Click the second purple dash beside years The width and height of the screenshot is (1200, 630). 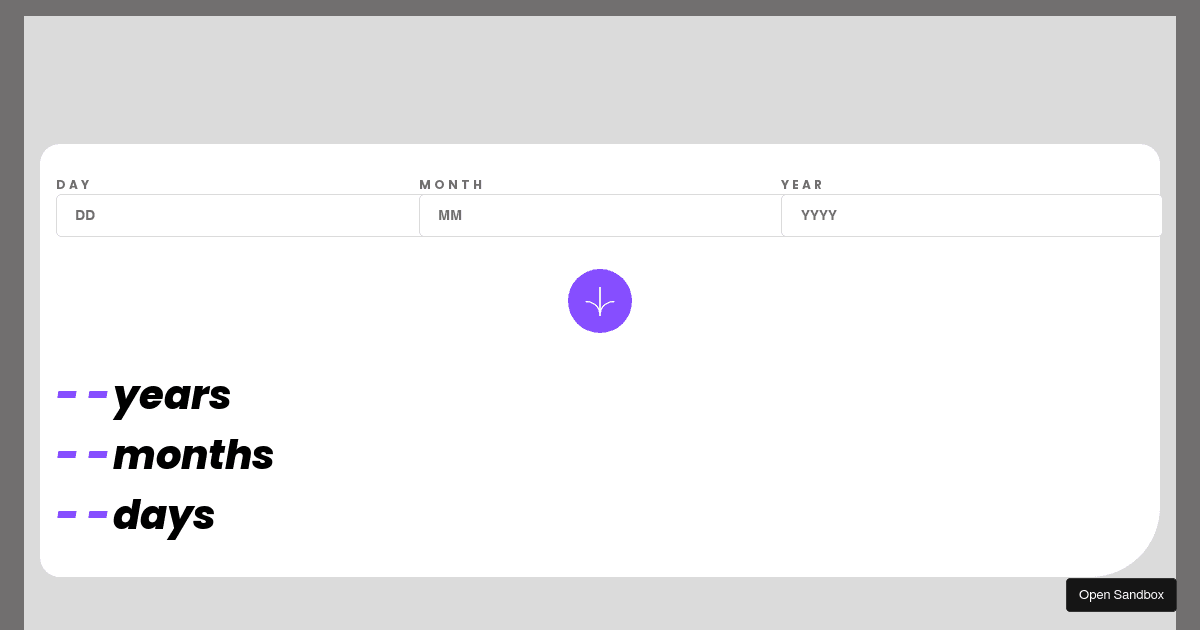pos(97,395)
